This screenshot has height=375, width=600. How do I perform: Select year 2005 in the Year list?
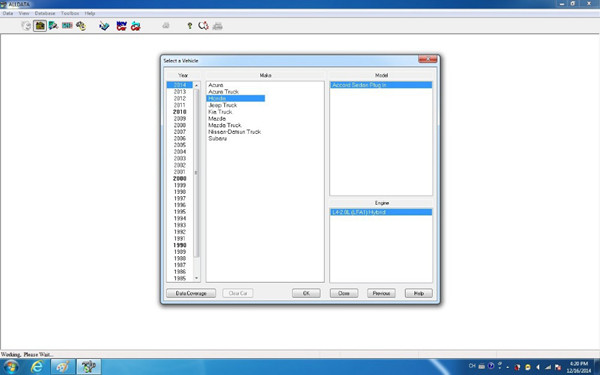(180, 145)
